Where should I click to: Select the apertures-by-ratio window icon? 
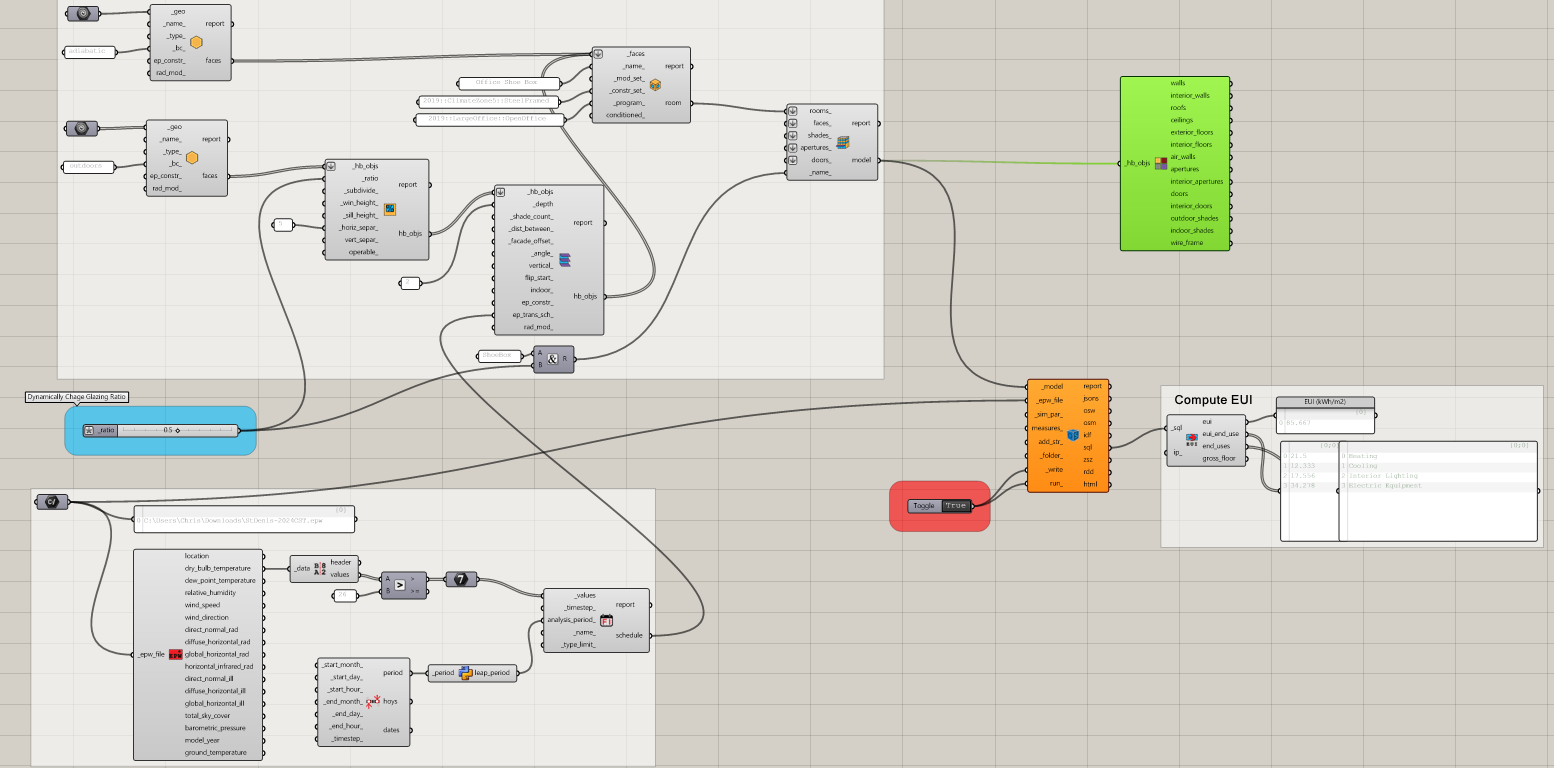[390, 209]
